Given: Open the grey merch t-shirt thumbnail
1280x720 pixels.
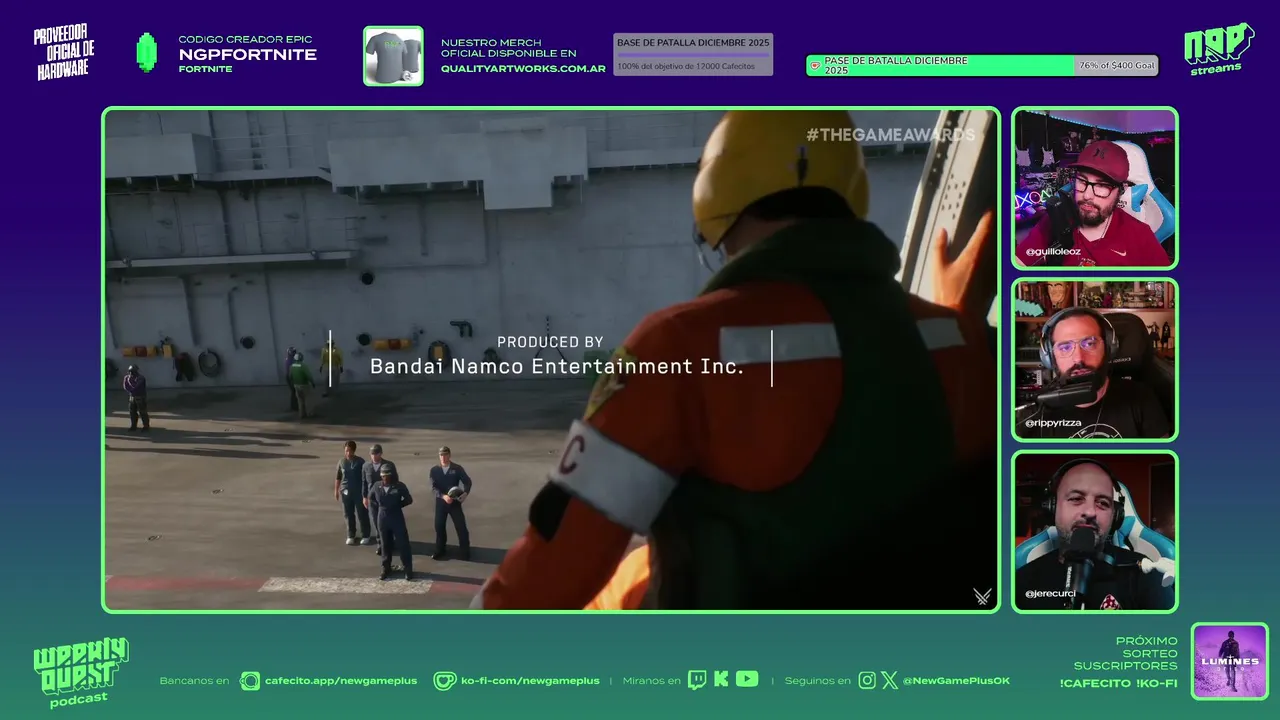Looking at the screenshot, I should pyautogui.click(x=393, y=55).
